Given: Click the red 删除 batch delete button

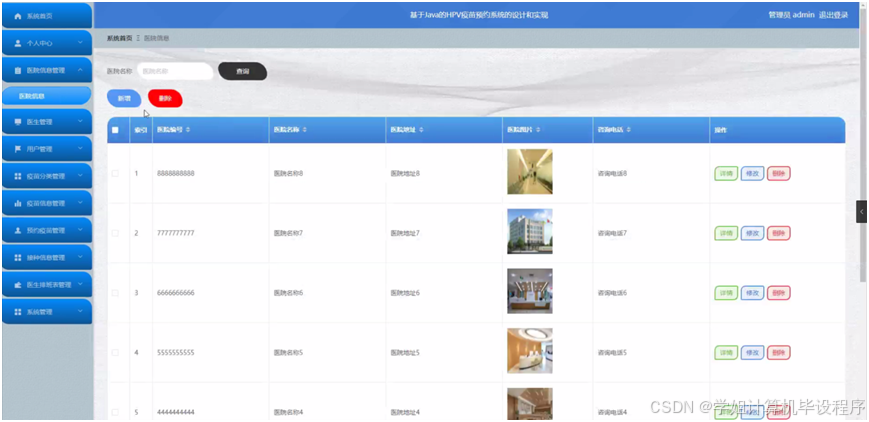Looking at the screenshot, I should point(165,98).
